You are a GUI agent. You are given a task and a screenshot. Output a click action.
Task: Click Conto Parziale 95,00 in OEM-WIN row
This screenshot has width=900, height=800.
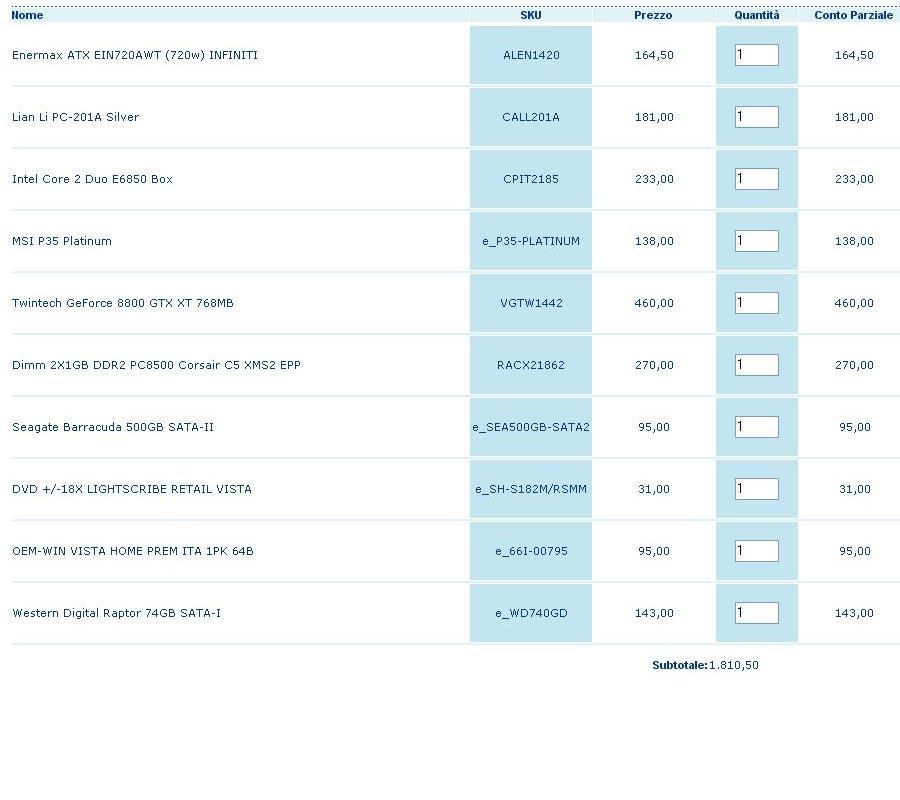[855, 551]
